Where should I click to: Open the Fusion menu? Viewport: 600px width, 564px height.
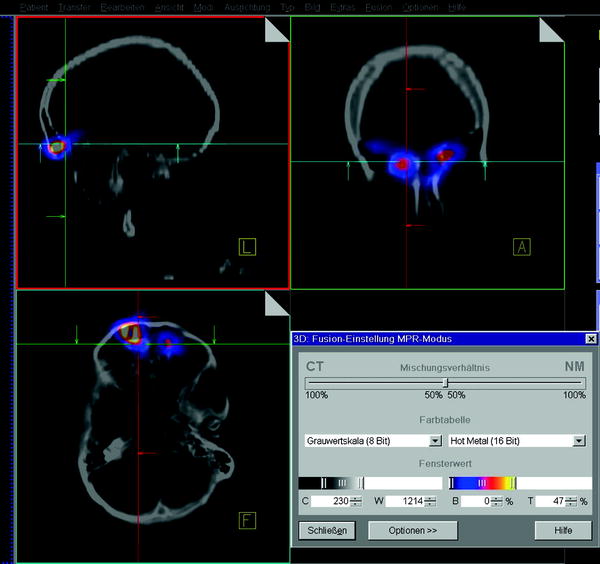click(x=377, y=7)
